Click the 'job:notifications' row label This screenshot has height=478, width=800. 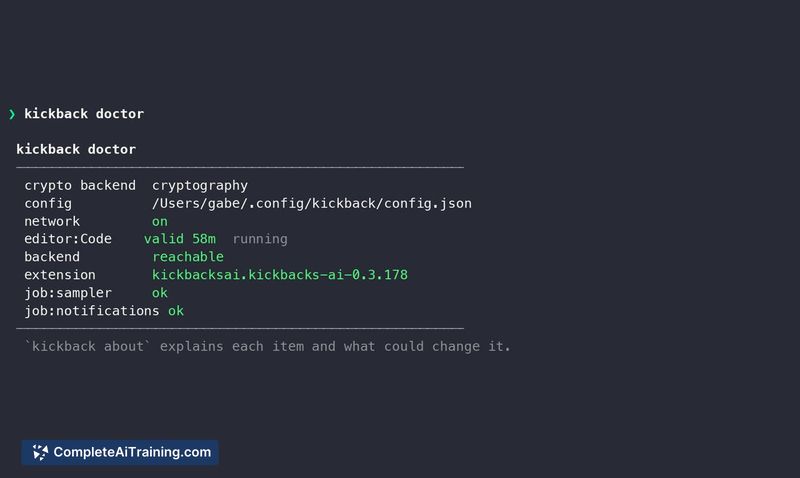coord(92,311)
